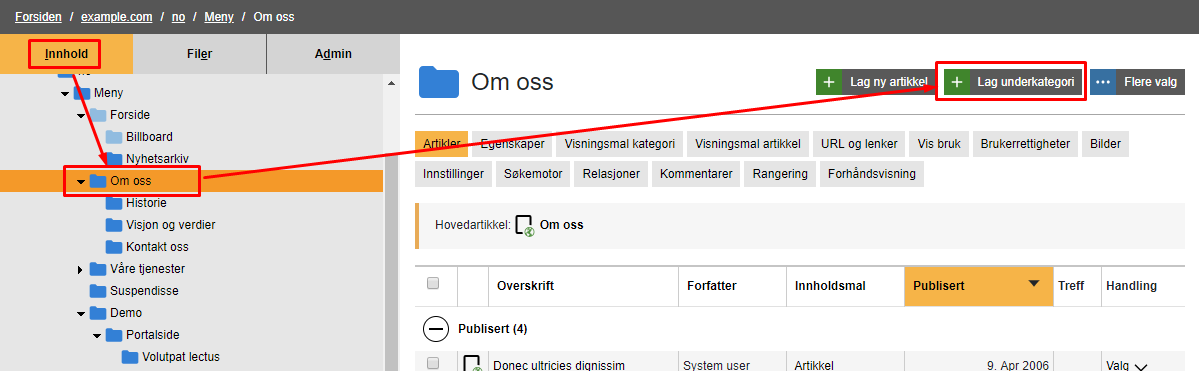Click the Hovedartikkel article icon
This screenshot has height=371, width=1199.
[524, 226]
